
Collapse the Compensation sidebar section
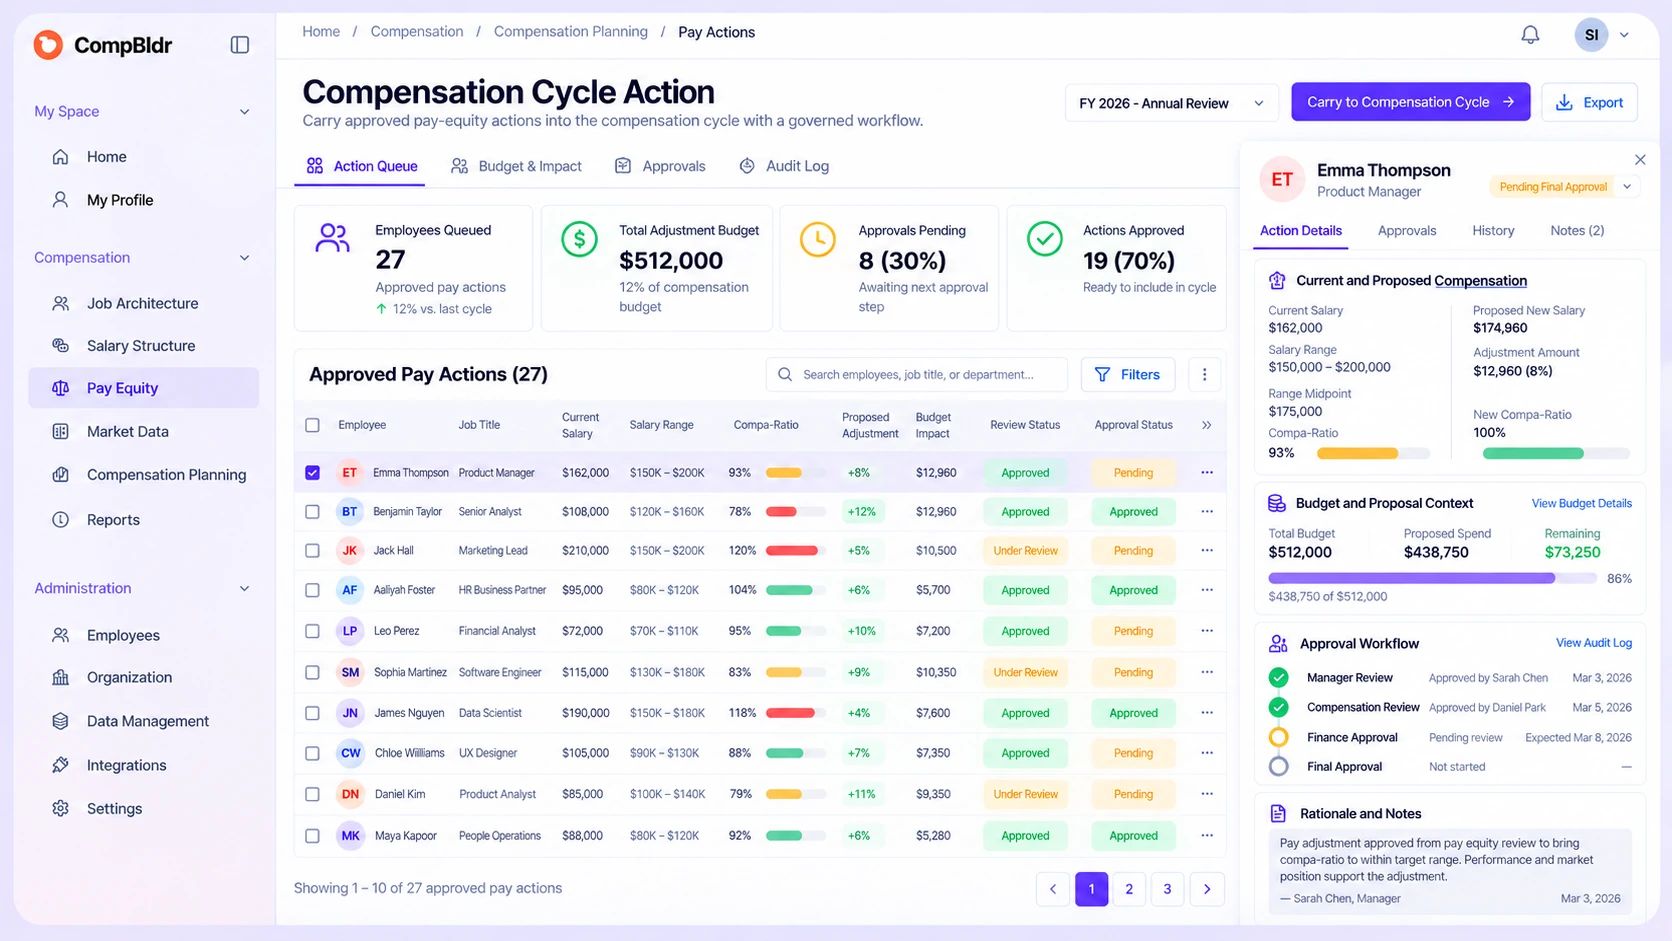pos(244,258)
